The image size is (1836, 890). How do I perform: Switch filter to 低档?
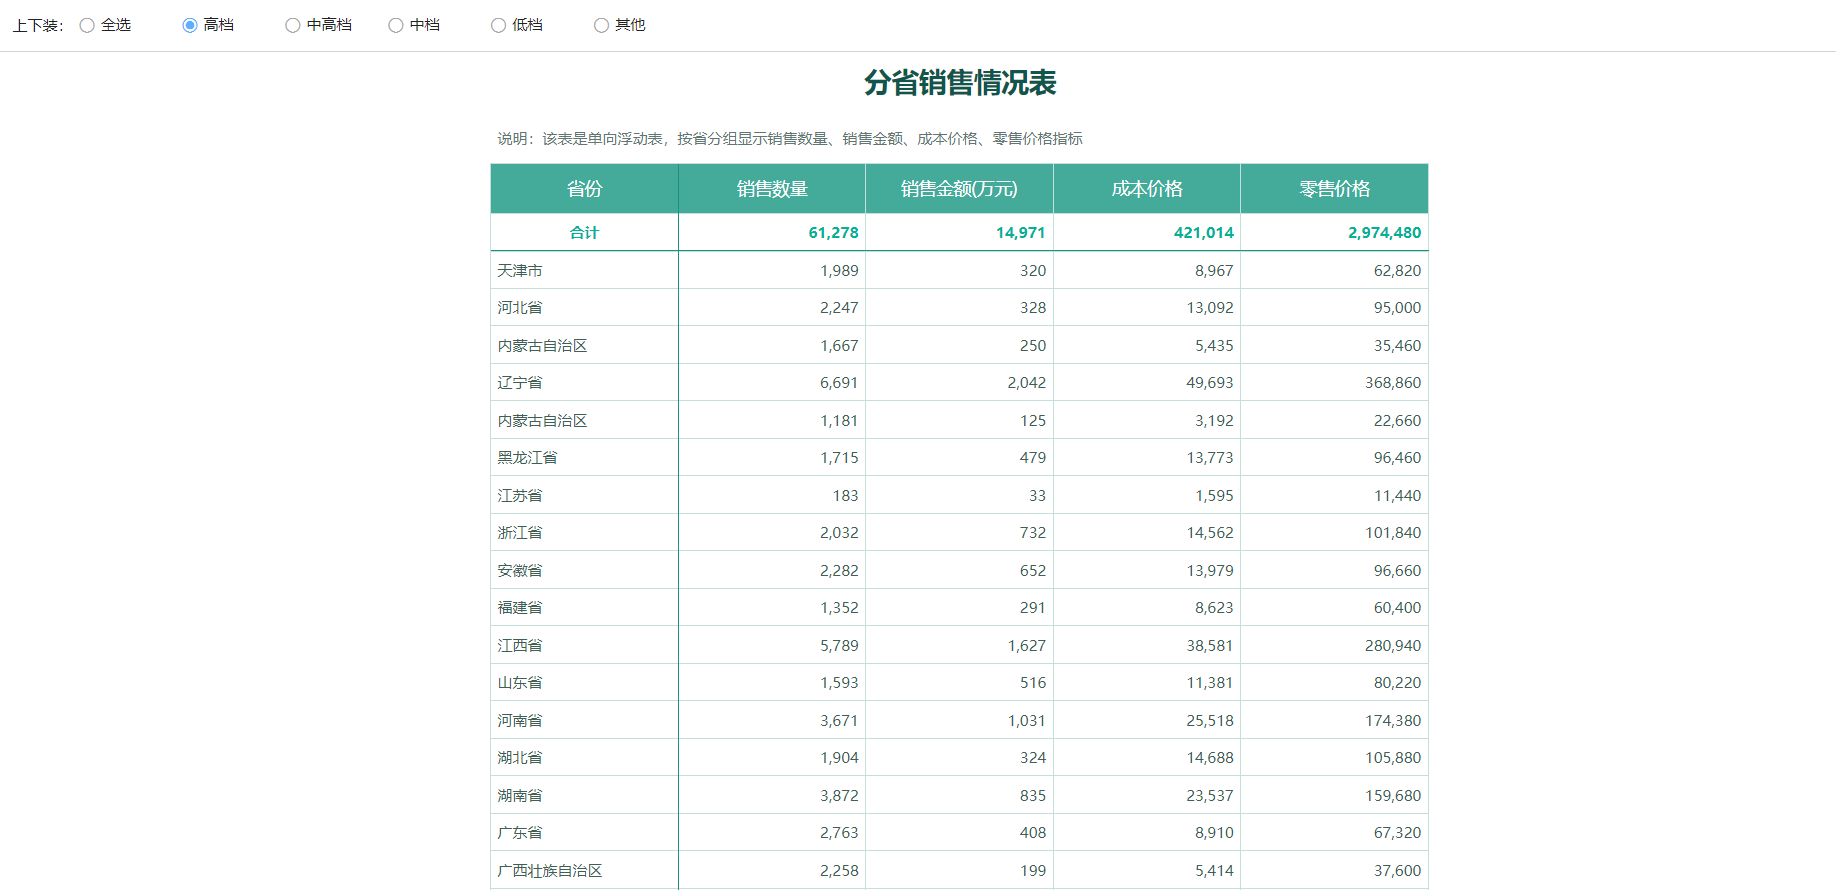[499, 25]
